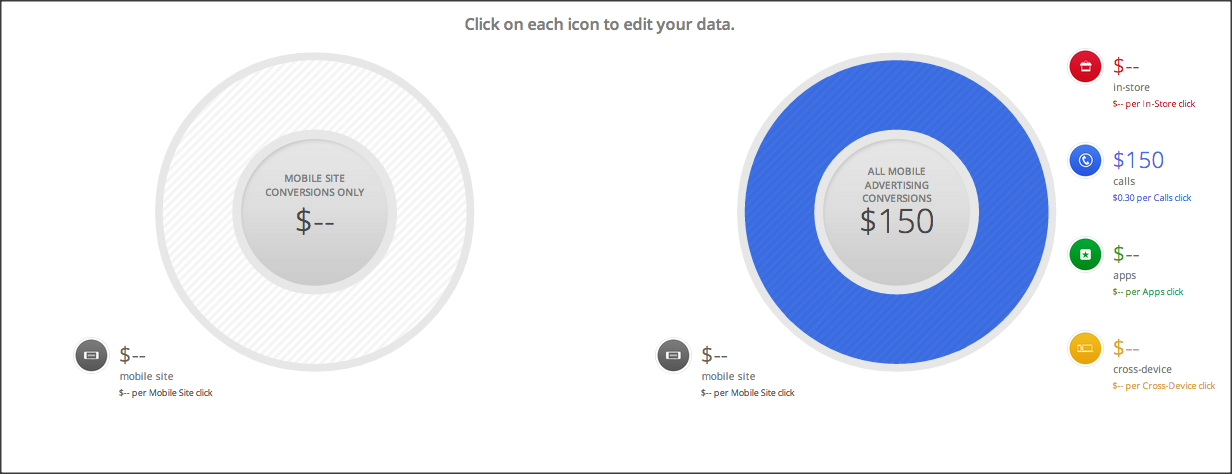This screenshot has width=1232, height=474.
Task: Click the red in-store icon
Action: (x=1085, y=66)
